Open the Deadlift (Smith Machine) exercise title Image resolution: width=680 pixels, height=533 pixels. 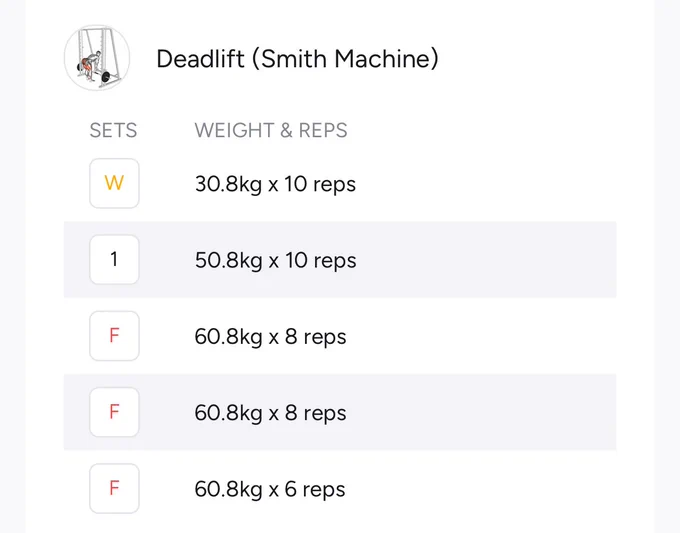[x=298, y=59]
